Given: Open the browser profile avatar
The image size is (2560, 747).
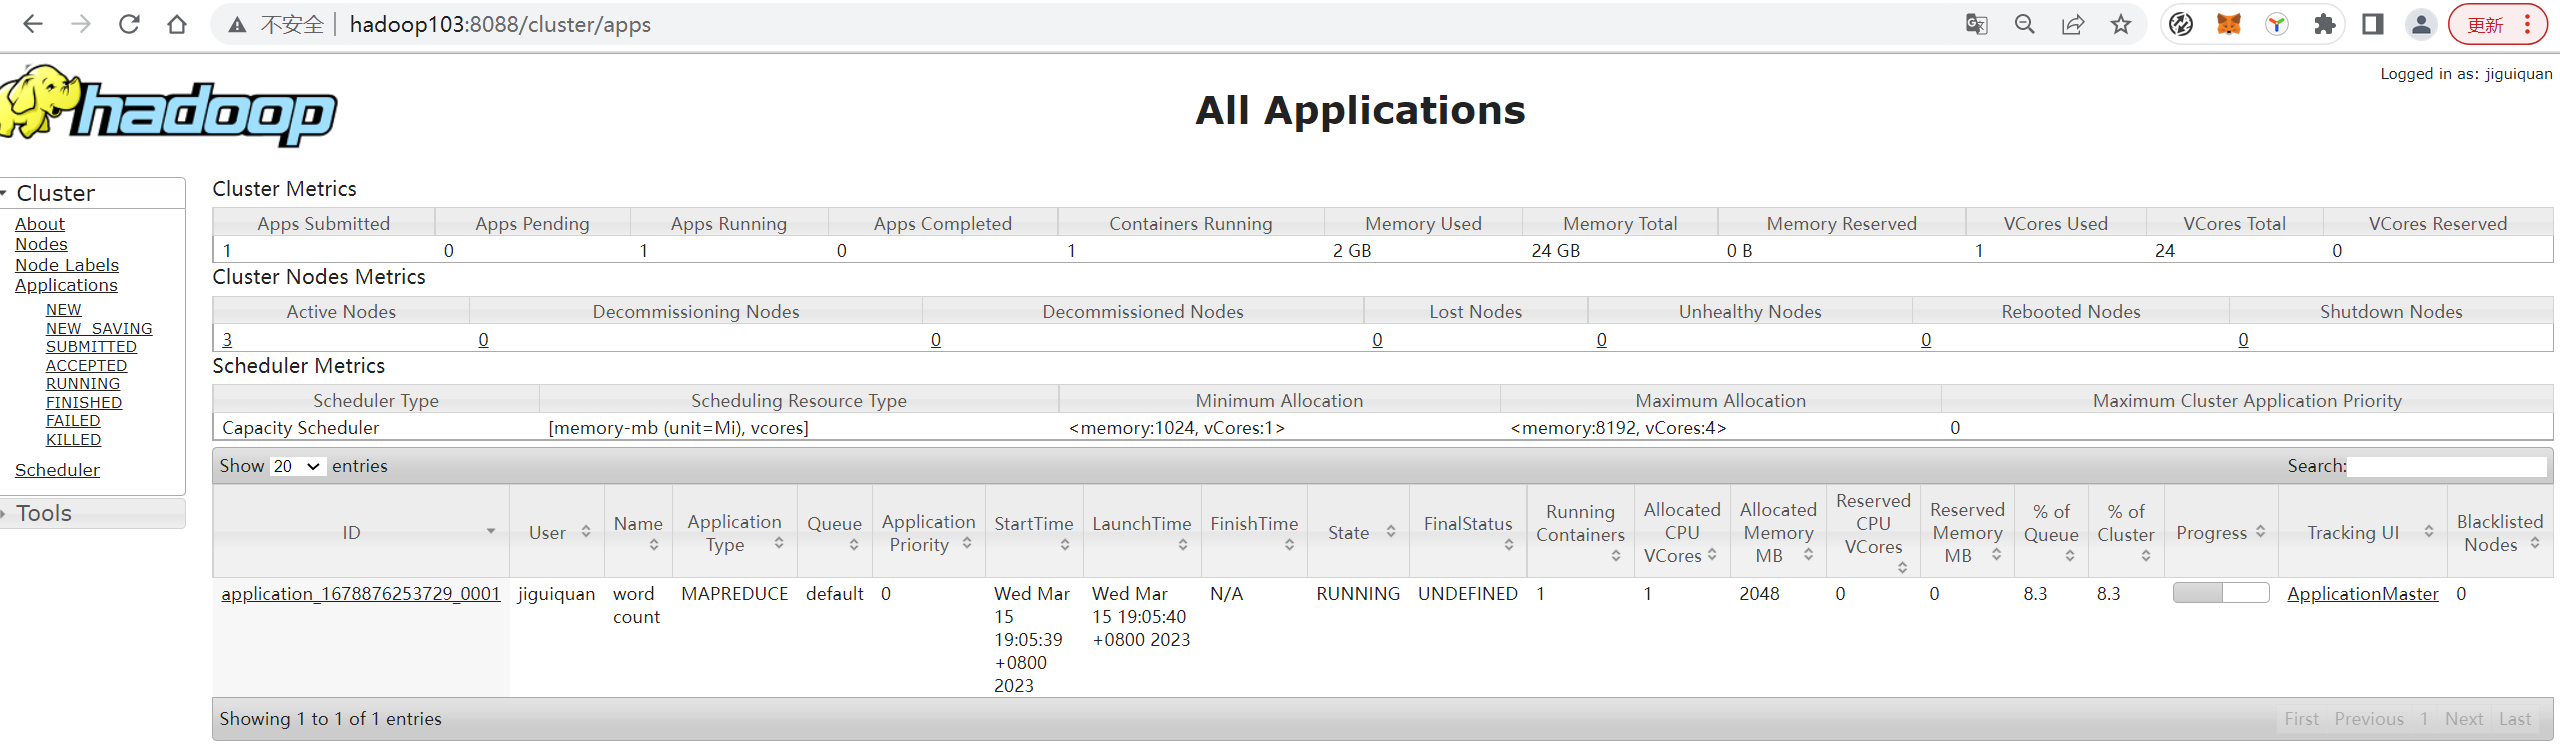Looking at the screenshot, I should pyautogui.click(x=2421, y=24).
